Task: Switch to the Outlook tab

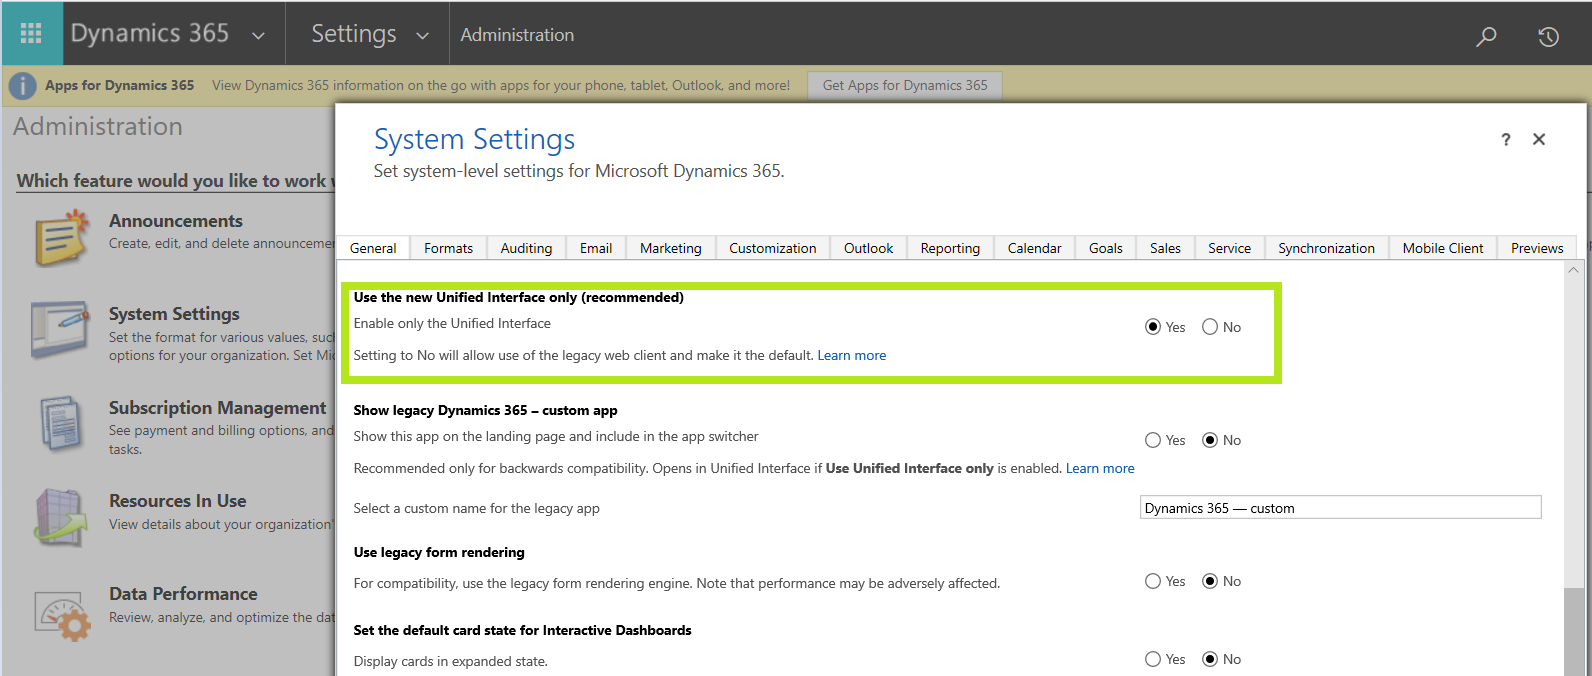Action: click(868, 248)
